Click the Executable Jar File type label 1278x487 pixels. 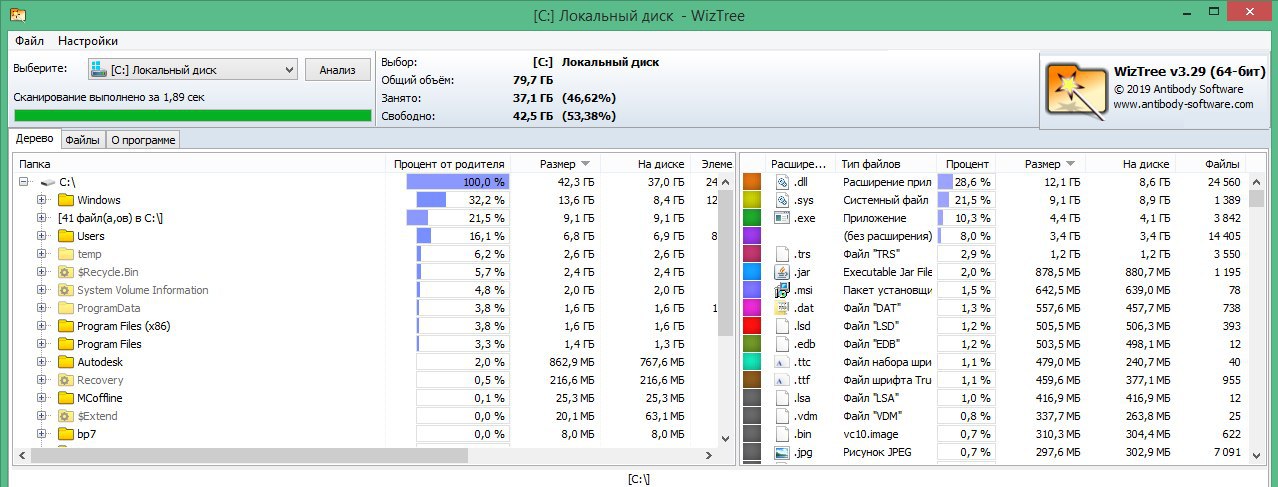pyautogui.click(x=887, y=272)
